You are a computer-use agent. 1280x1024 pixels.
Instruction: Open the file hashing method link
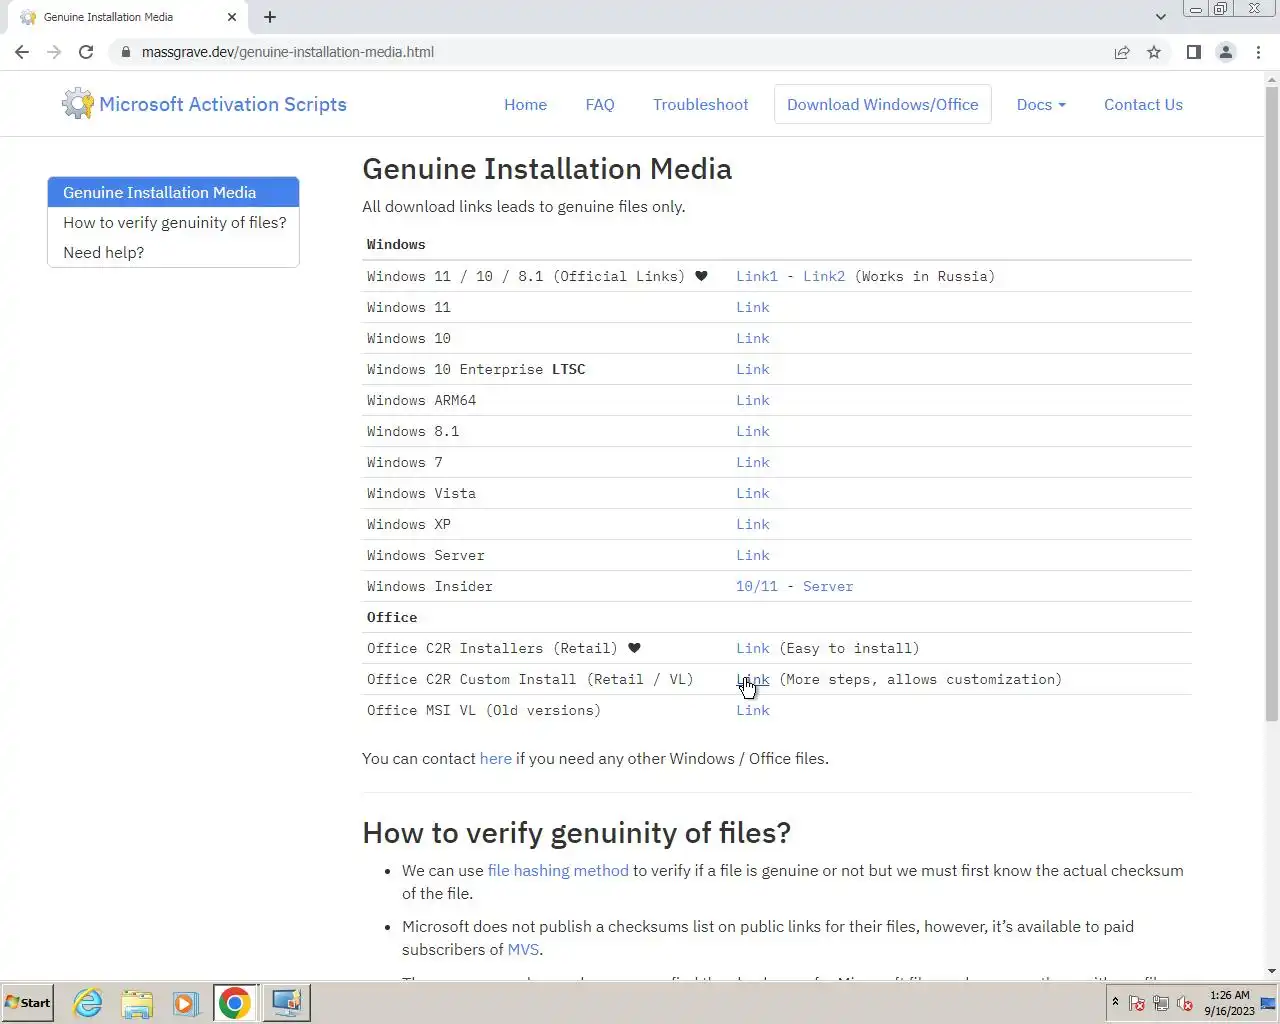558,870
